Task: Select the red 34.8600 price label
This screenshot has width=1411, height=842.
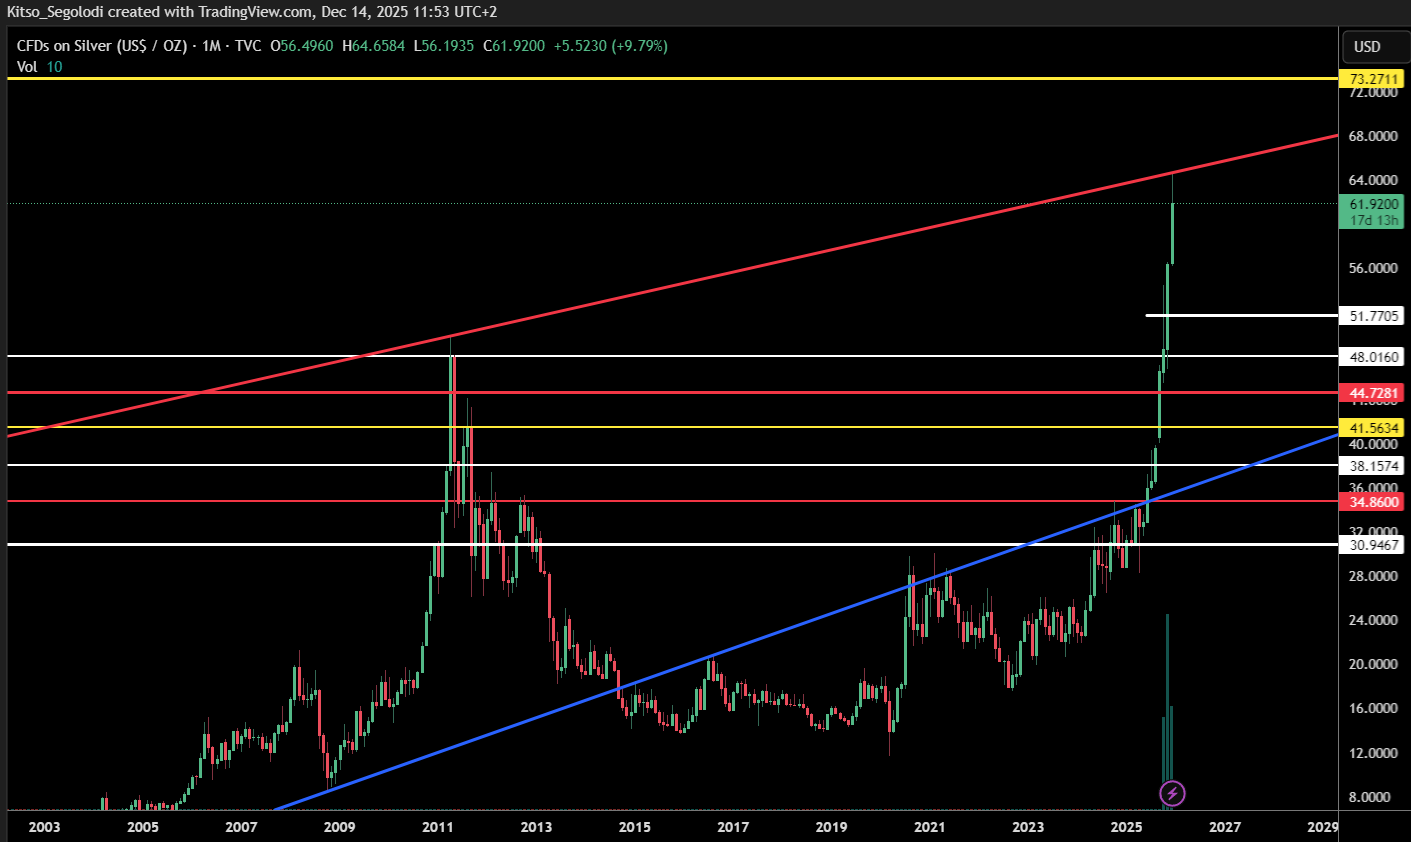Action: (x=1373, y=502)
